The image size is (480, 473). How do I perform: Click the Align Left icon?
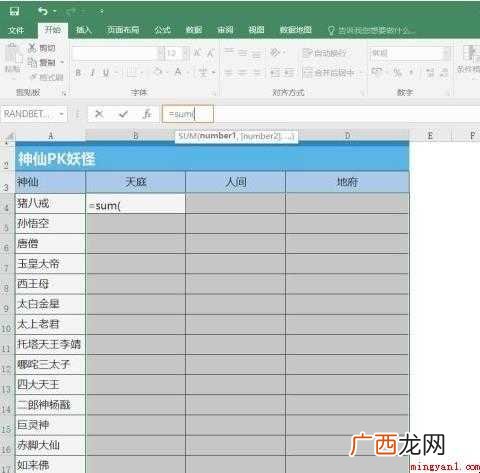(x=229, y=73)
